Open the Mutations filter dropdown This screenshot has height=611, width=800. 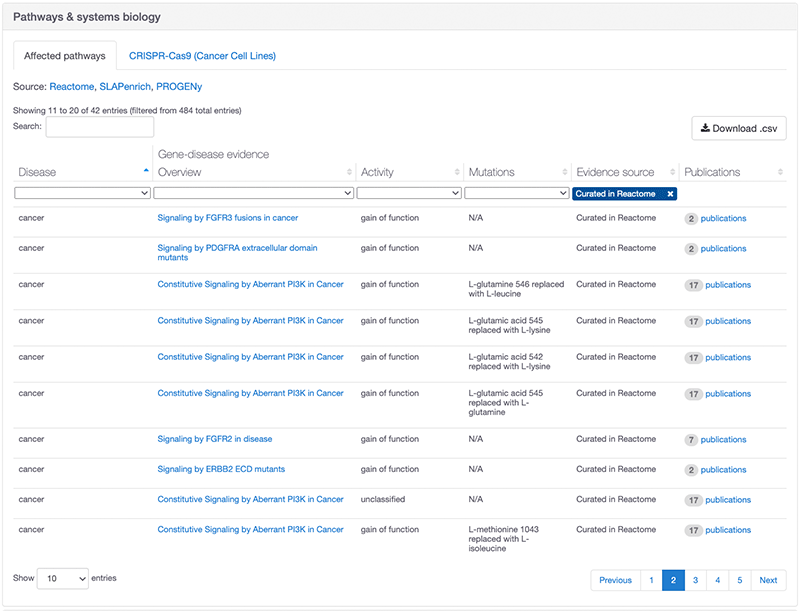(x=514, y=192)
